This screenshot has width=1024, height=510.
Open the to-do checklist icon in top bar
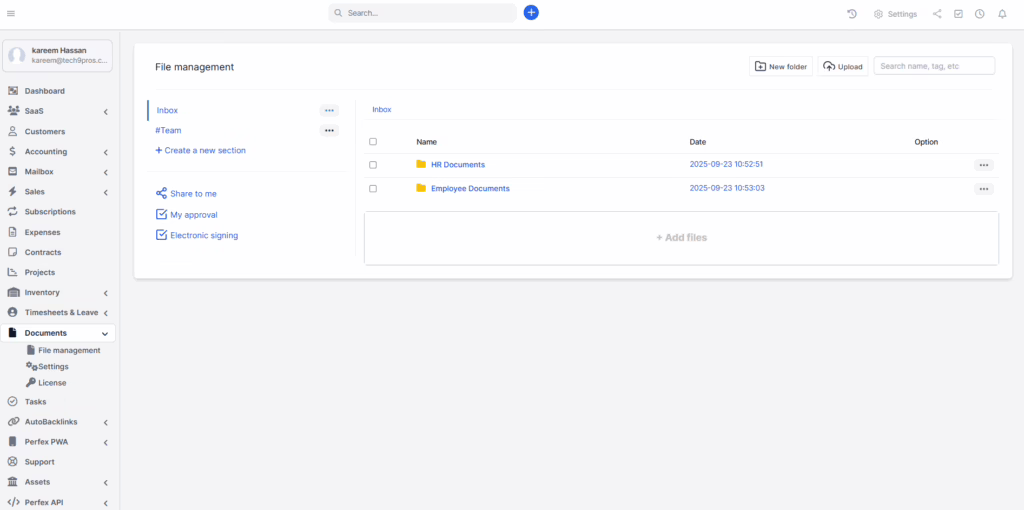[x=958, y=14]
